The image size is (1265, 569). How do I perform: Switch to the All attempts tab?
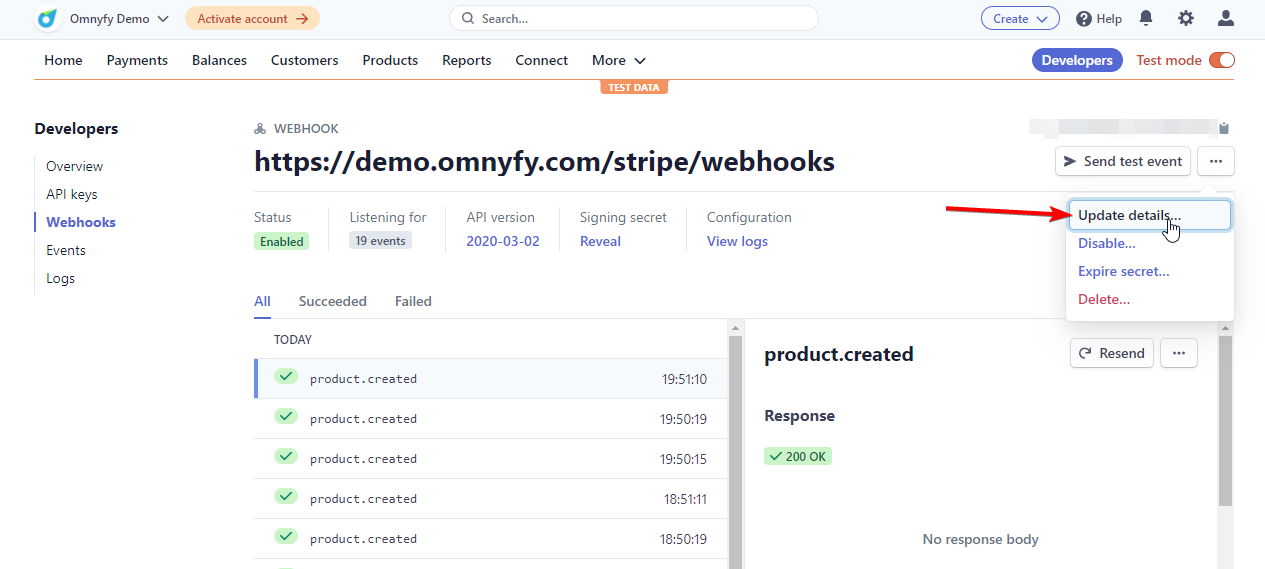coord(262,301)
